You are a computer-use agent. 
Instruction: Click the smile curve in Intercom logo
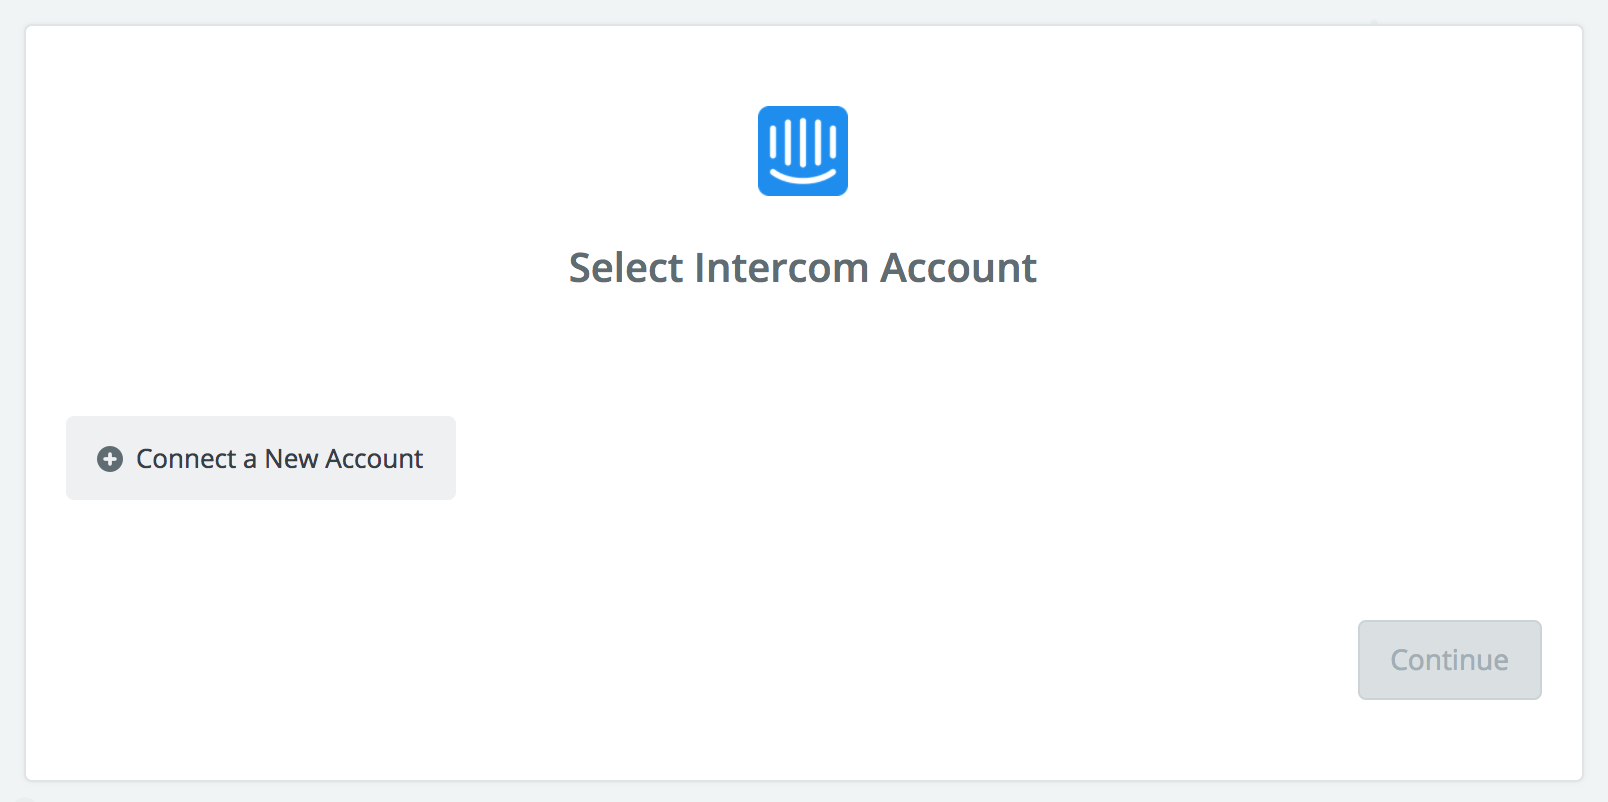click(803, 178)
